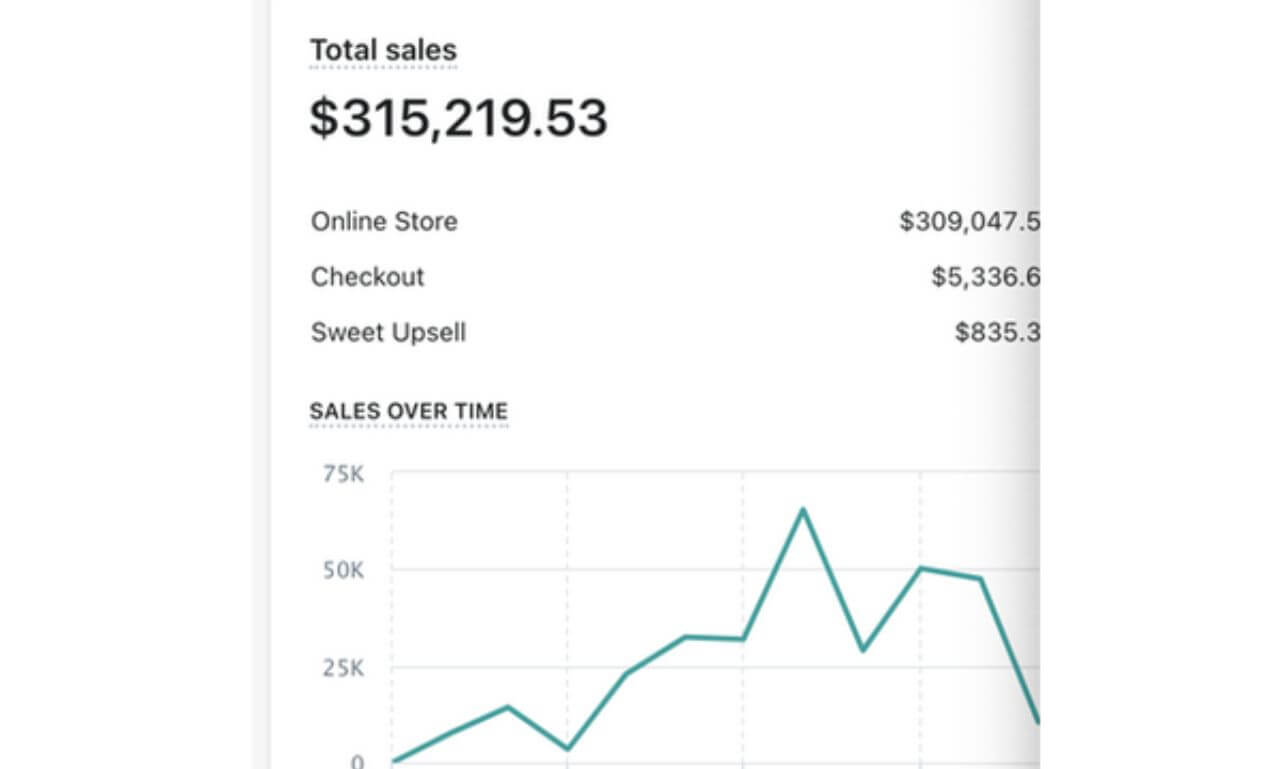The height and width of the screenshot is (769, 1280).
Task: Click the 75K y-axis label
Action: pos(343,474)
